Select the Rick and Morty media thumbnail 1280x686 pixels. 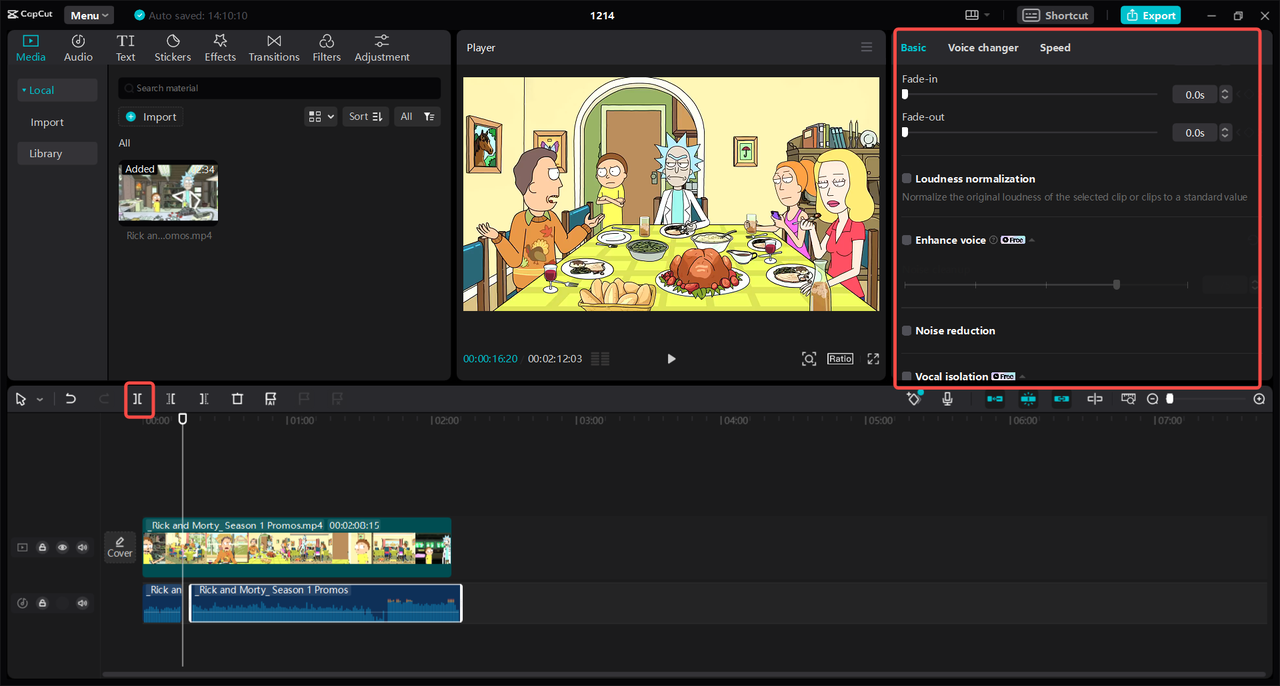point(168,192)
